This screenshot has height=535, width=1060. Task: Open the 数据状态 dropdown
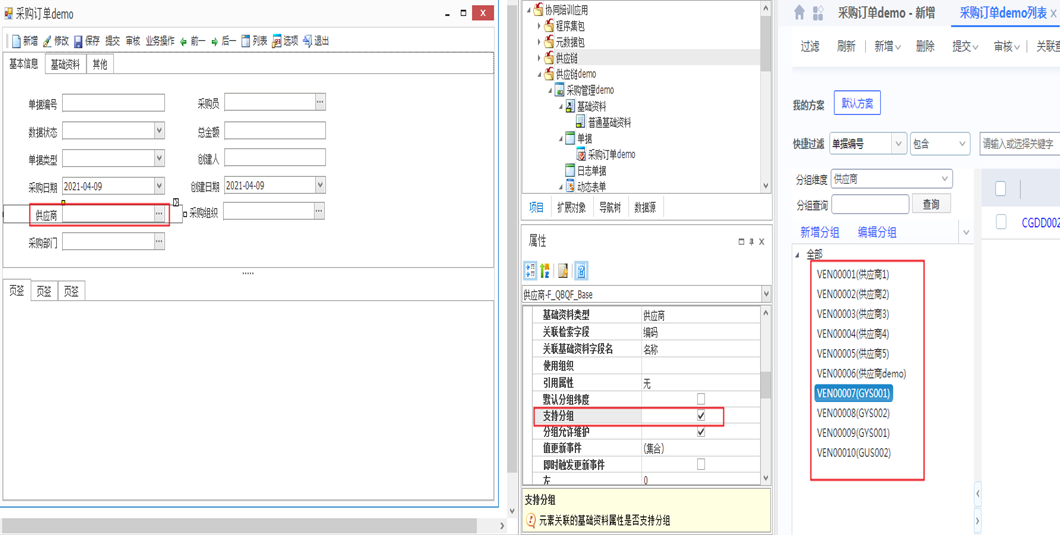pyautogui.click(x=158, y=130)
